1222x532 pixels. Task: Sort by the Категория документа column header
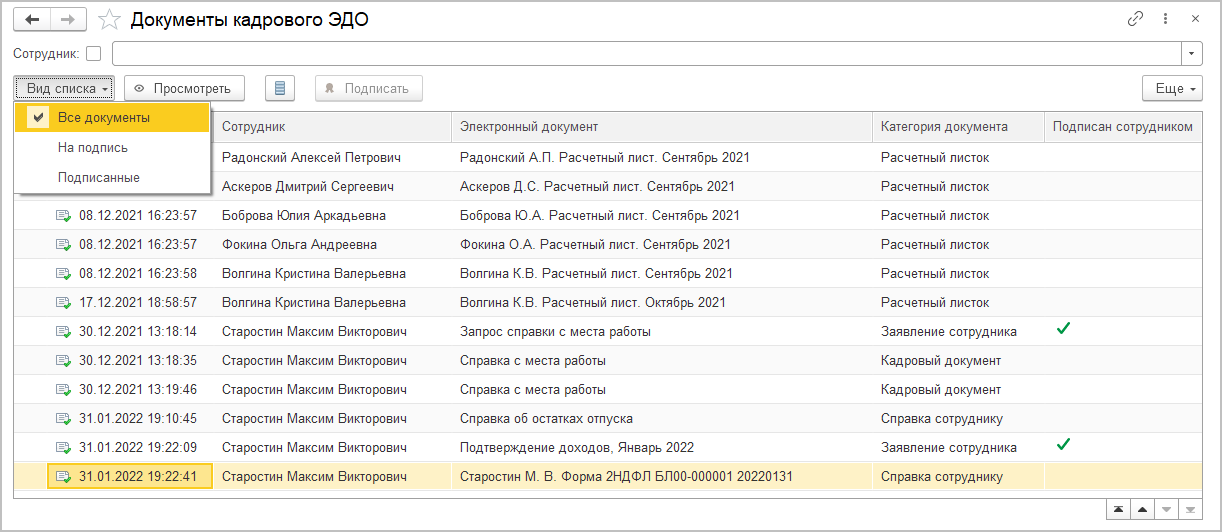944,127
